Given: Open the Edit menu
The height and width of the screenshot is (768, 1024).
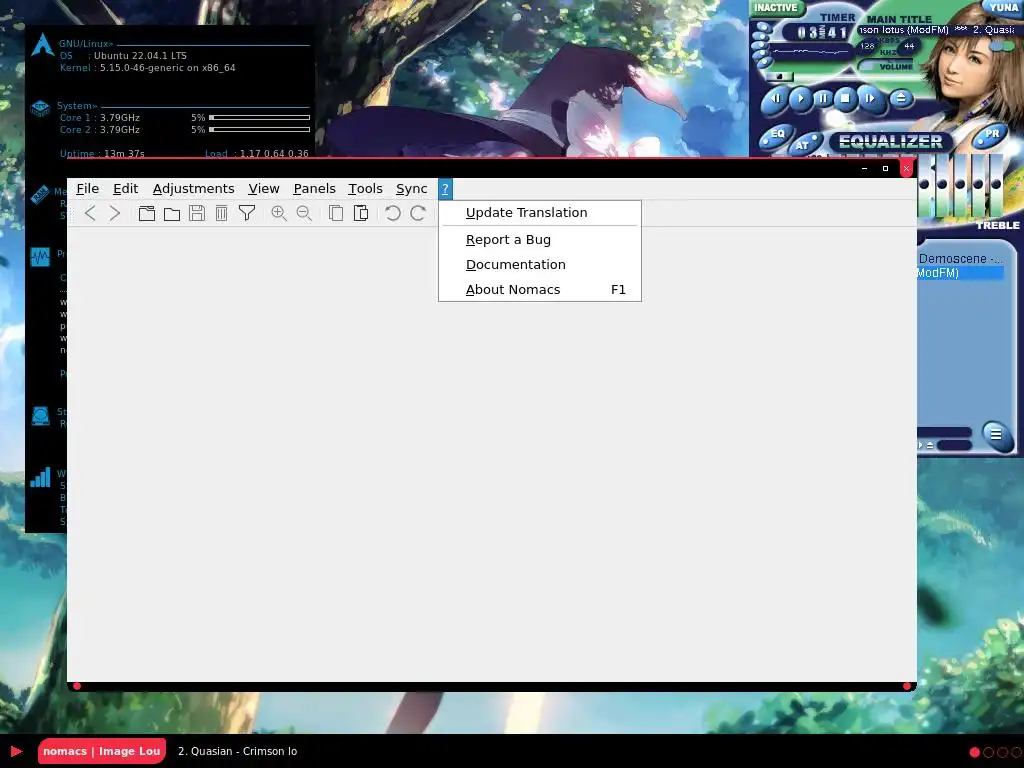Looking at the screenshot, I should coord(125,189).
